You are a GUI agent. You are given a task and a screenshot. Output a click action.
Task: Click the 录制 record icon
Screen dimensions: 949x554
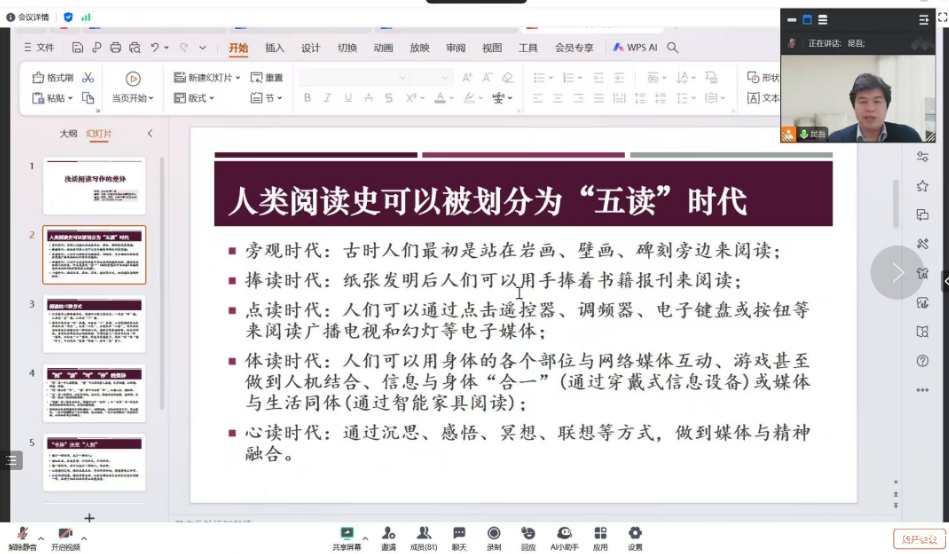tap(493, 533)
